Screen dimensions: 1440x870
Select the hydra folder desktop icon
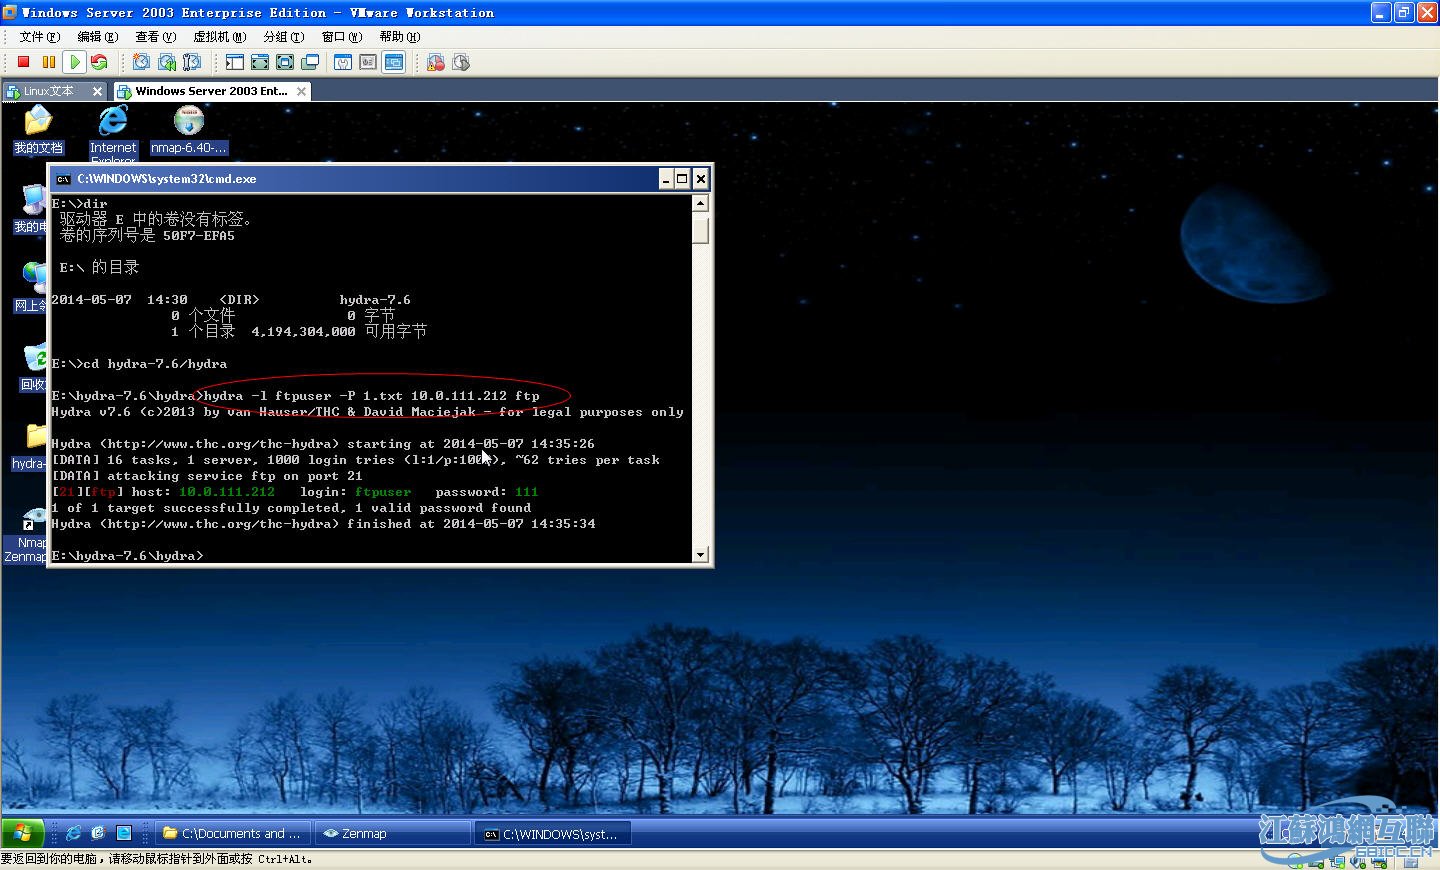click(x=28, y=446)
